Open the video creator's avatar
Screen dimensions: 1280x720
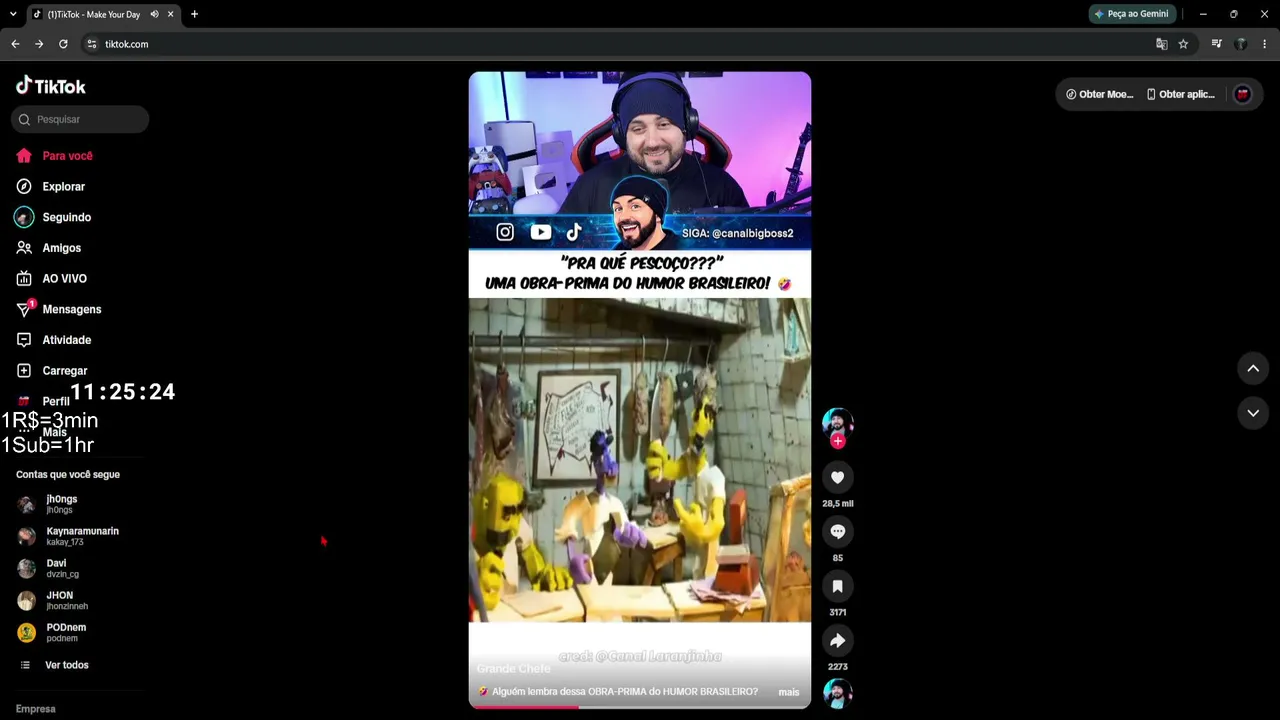point(838,423)
